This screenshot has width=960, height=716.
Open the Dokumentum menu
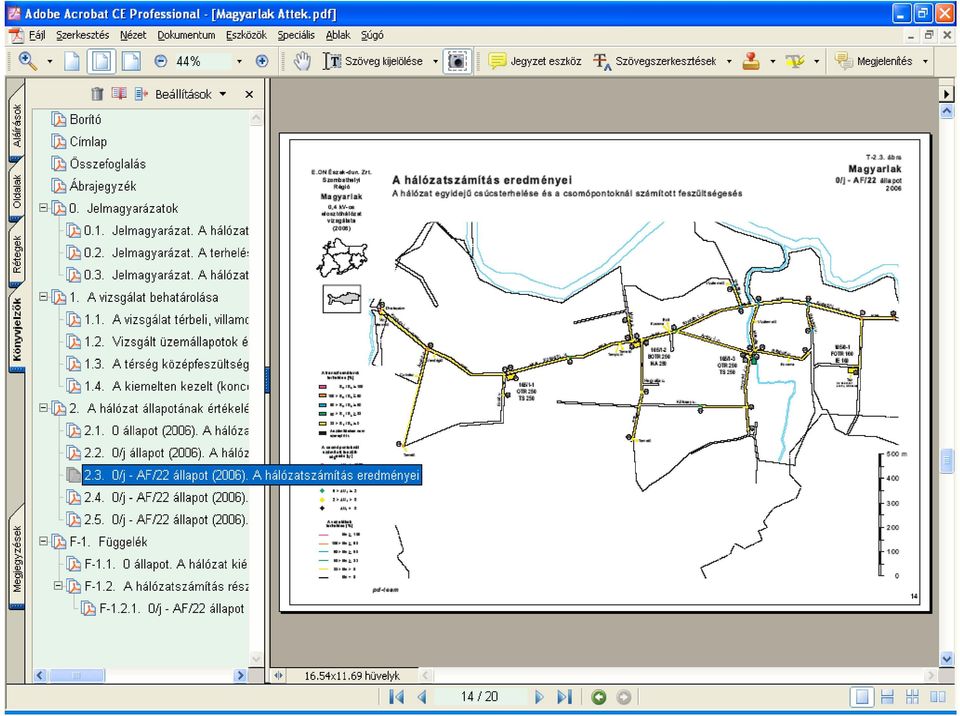(186, 35)
